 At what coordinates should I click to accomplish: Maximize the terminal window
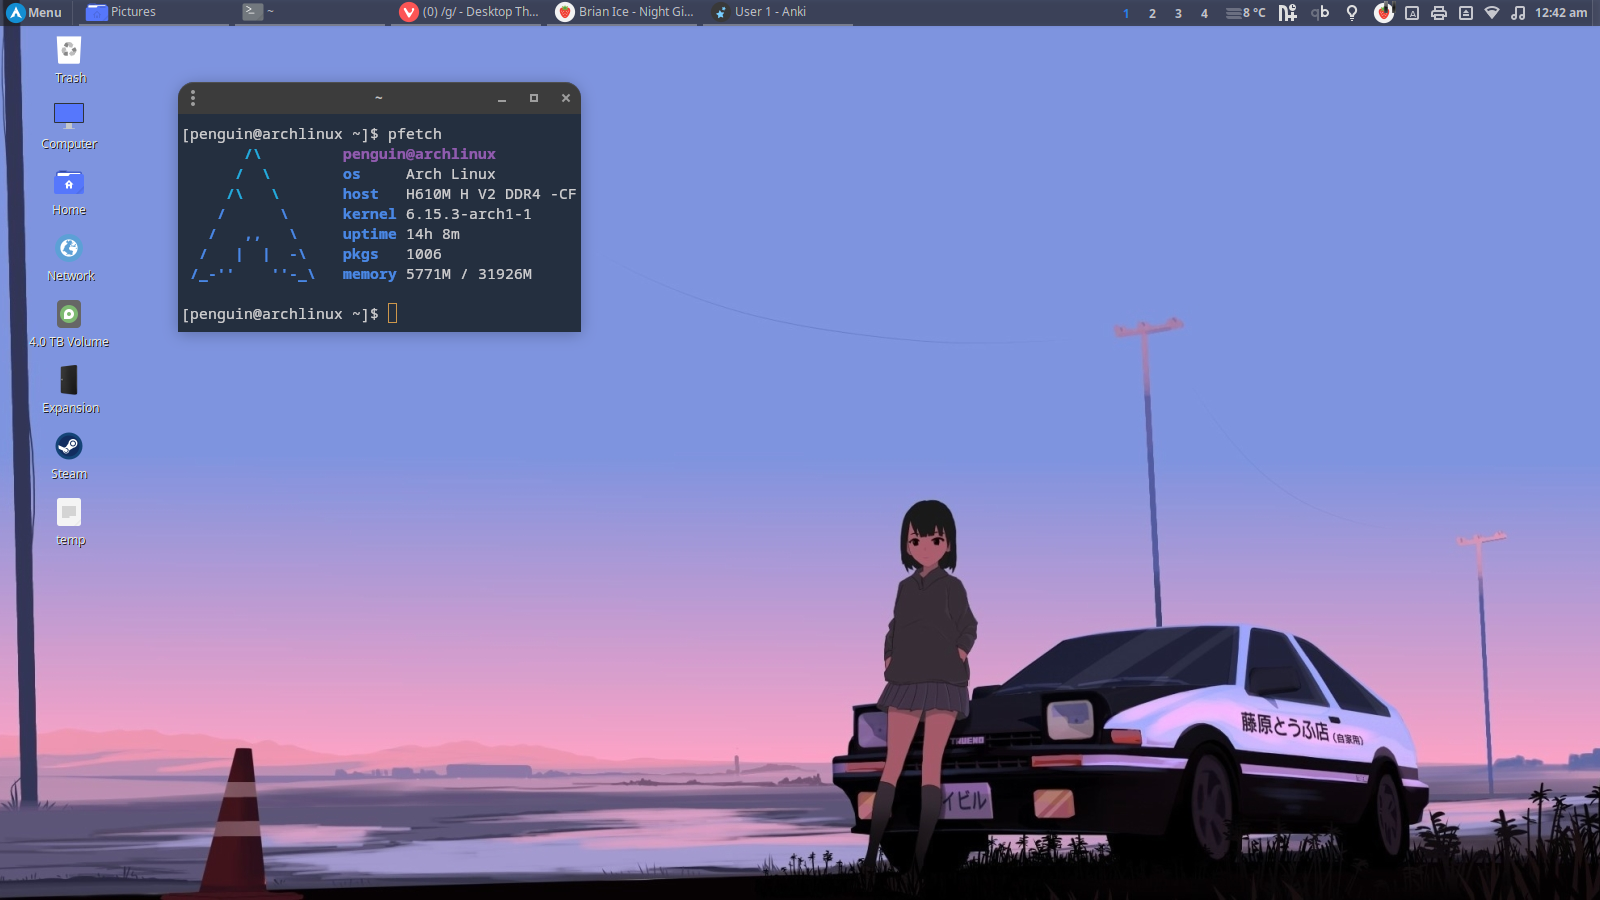click(x=534, y=98)
